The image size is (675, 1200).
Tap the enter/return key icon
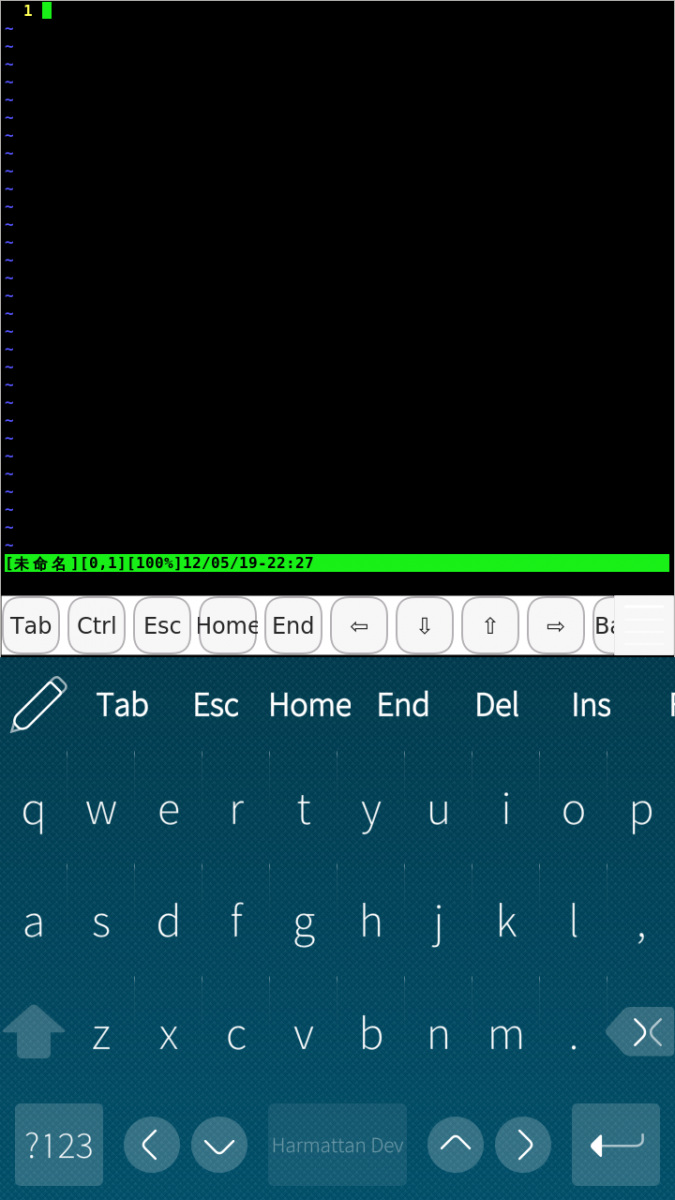pyautogui.click(x=616, y=1145)
